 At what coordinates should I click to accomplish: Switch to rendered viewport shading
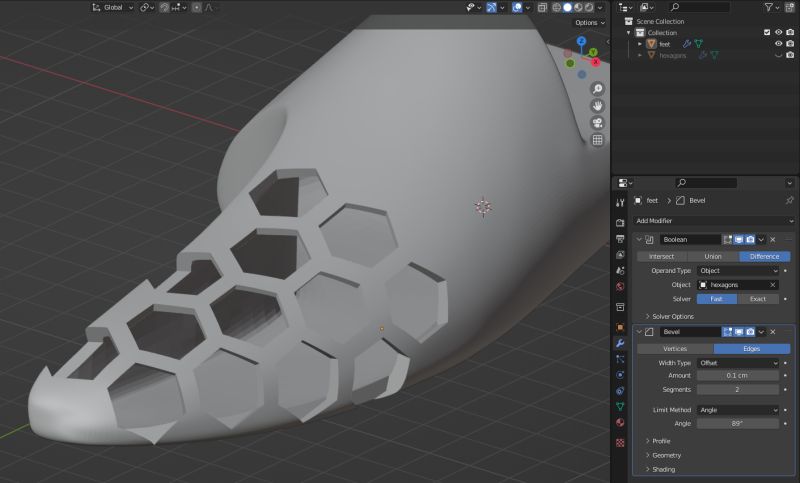tap(589, 7)
